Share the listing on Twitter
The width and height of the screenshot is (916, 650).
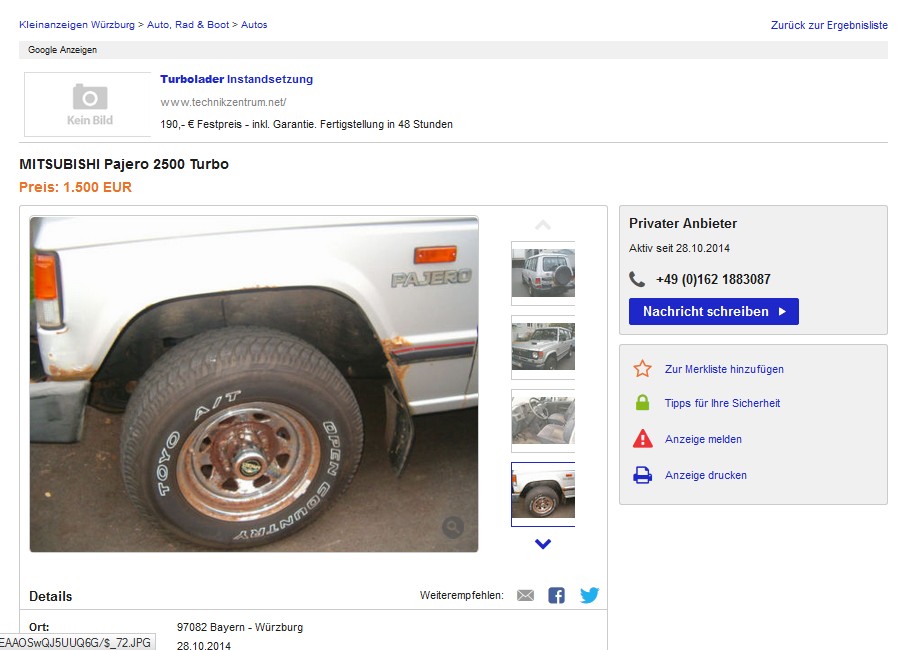click(x=589, y=595)
